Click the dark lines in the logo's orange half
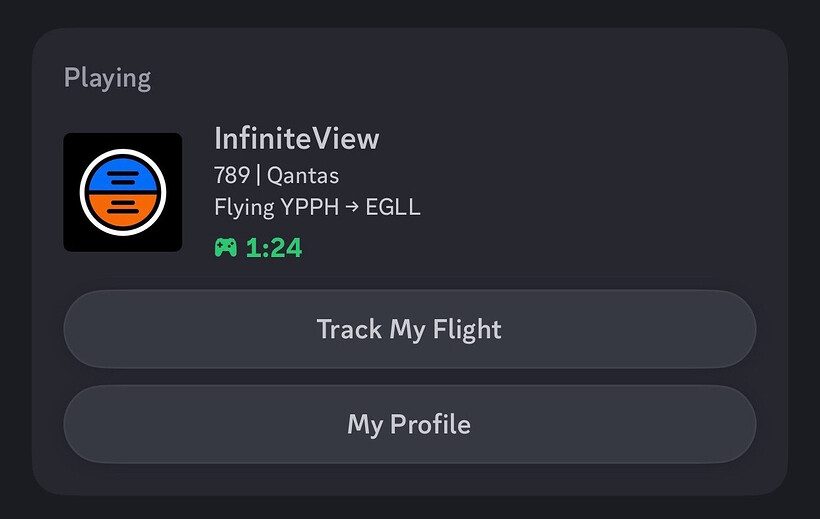This screenshot has height=519, width=820. [x=122, y=207]
